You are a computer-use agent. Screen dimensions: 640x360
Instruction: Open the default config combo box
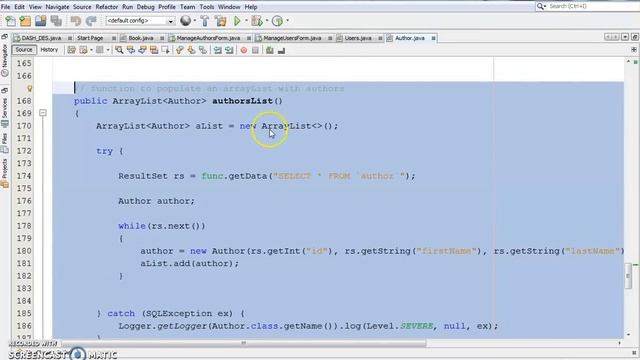click(x=140, y=21)
